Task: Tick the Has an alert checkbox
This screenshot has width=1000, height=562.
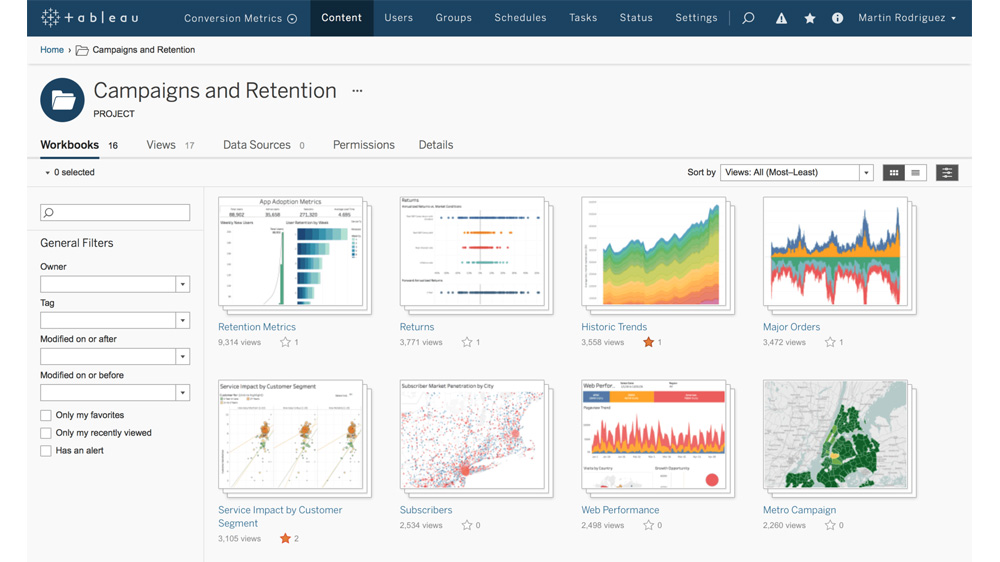Action: tap(46, 451)
